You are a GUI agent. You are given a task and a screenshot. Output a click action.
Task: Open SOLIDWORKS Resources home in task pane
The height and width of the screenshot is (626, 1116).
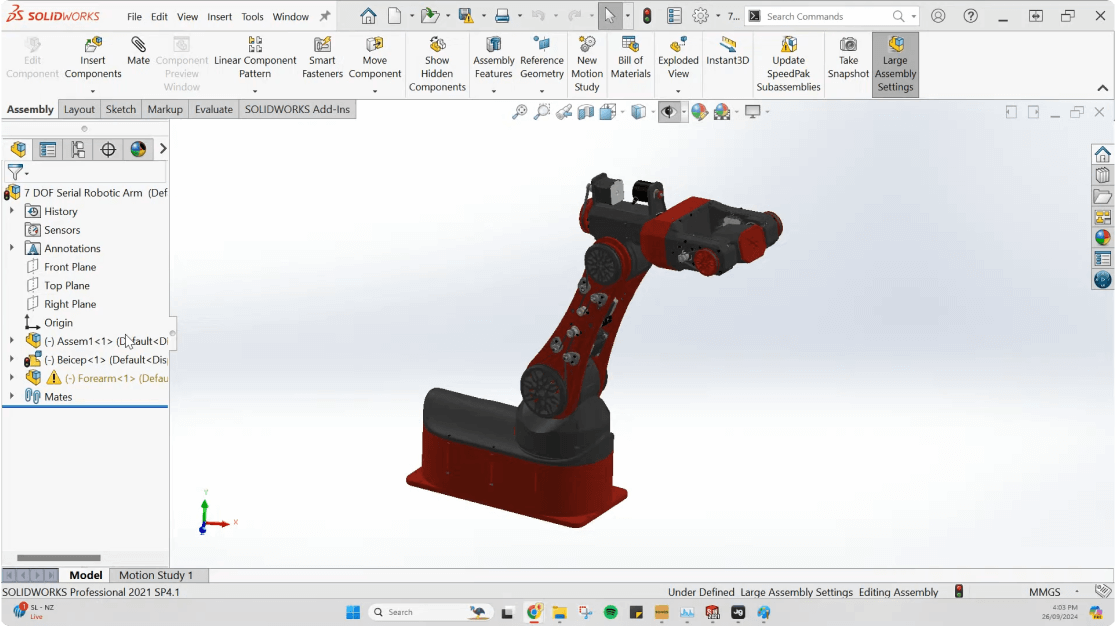[x=1102, y=154]
